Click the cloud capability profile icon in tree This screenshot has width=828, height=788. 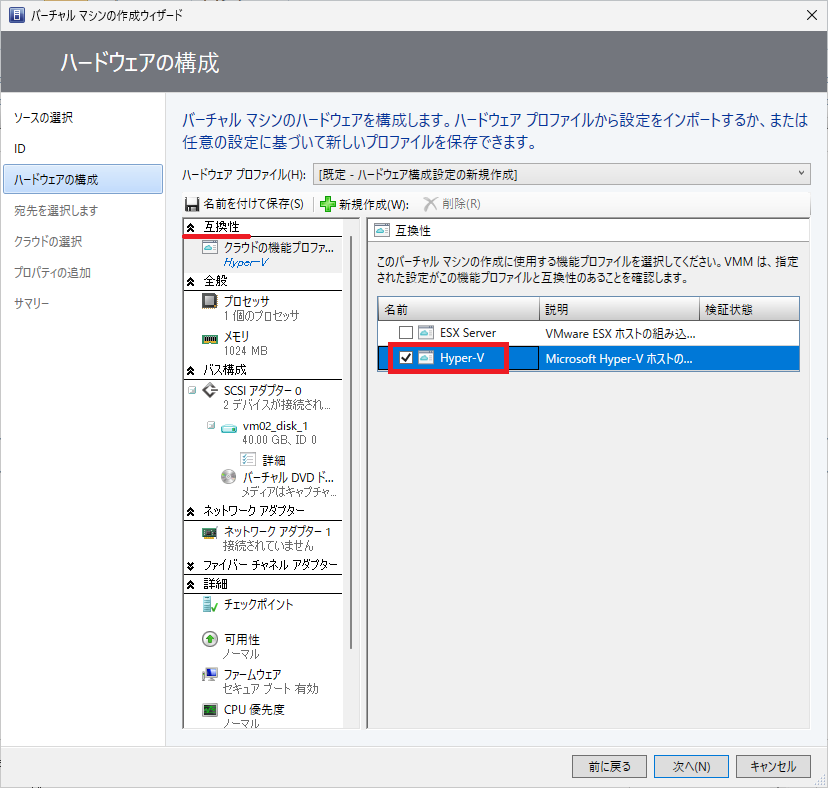coord(210,247)
